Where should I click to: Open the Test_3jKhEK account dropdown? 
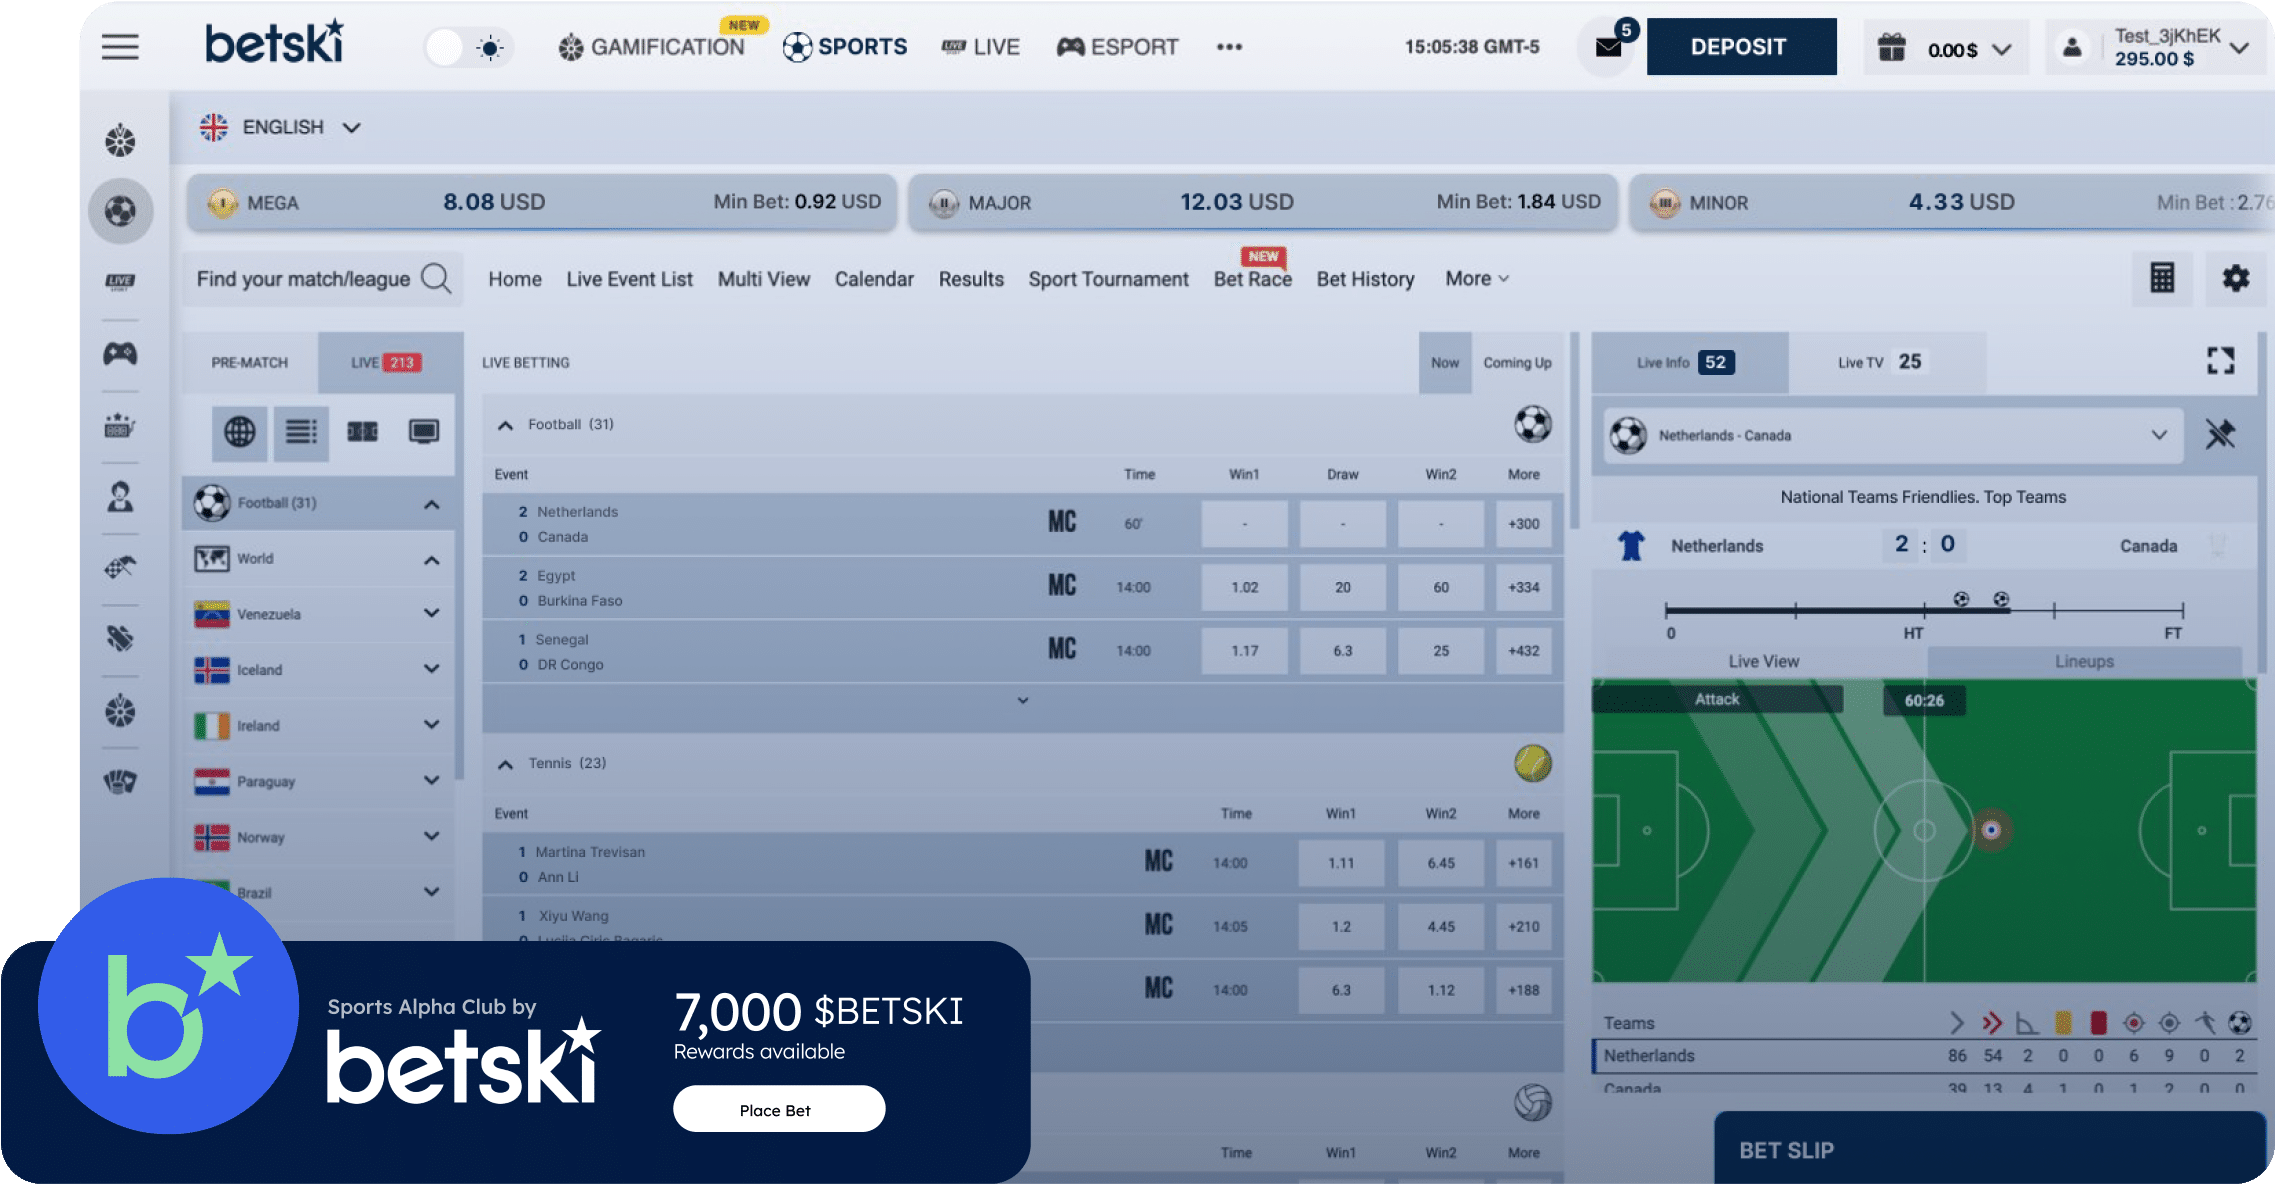coord(2156,47)
